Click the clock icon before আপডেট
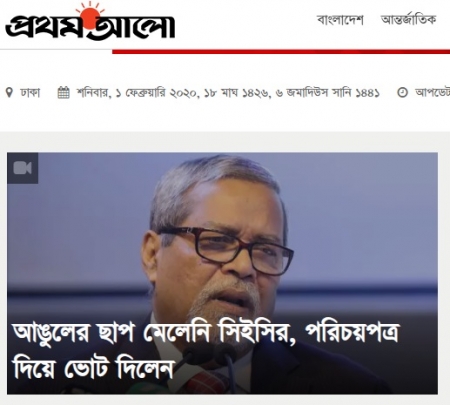Screen dimensions: 450x405 pos(402,92)
